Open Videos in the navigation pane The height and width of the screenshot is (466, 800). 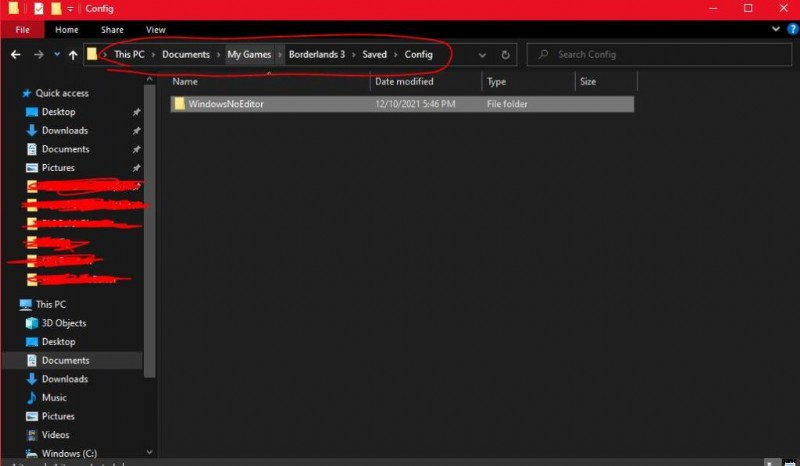tap(55, 435)
